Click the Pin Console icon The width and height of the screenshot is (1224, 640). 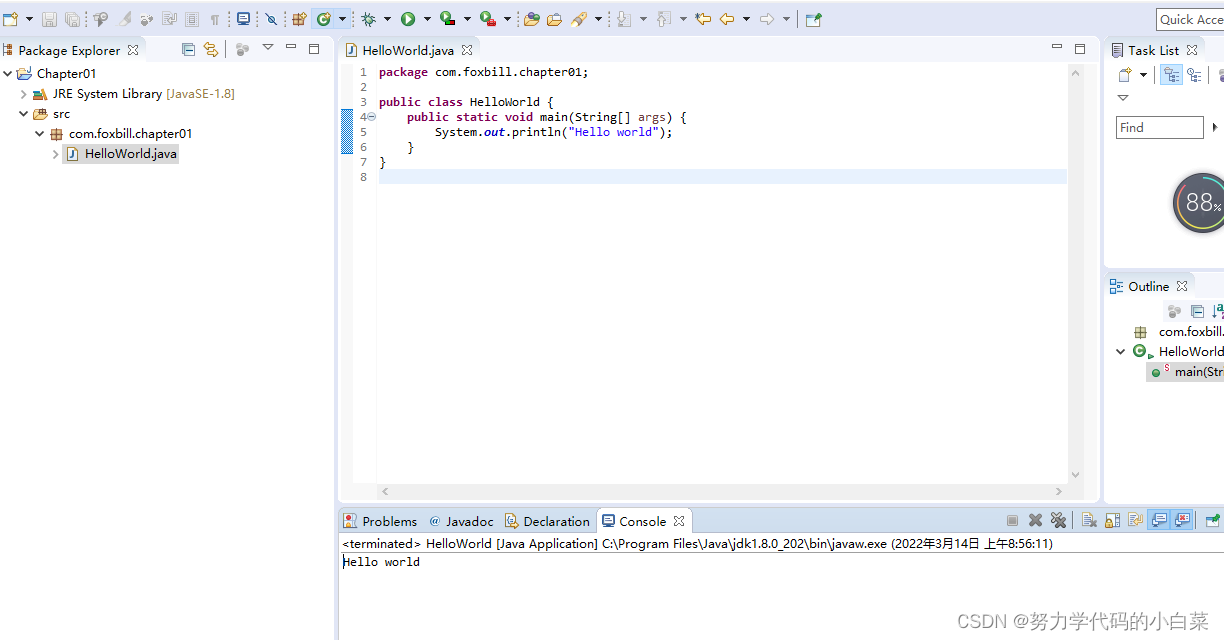pos(1212,520)
